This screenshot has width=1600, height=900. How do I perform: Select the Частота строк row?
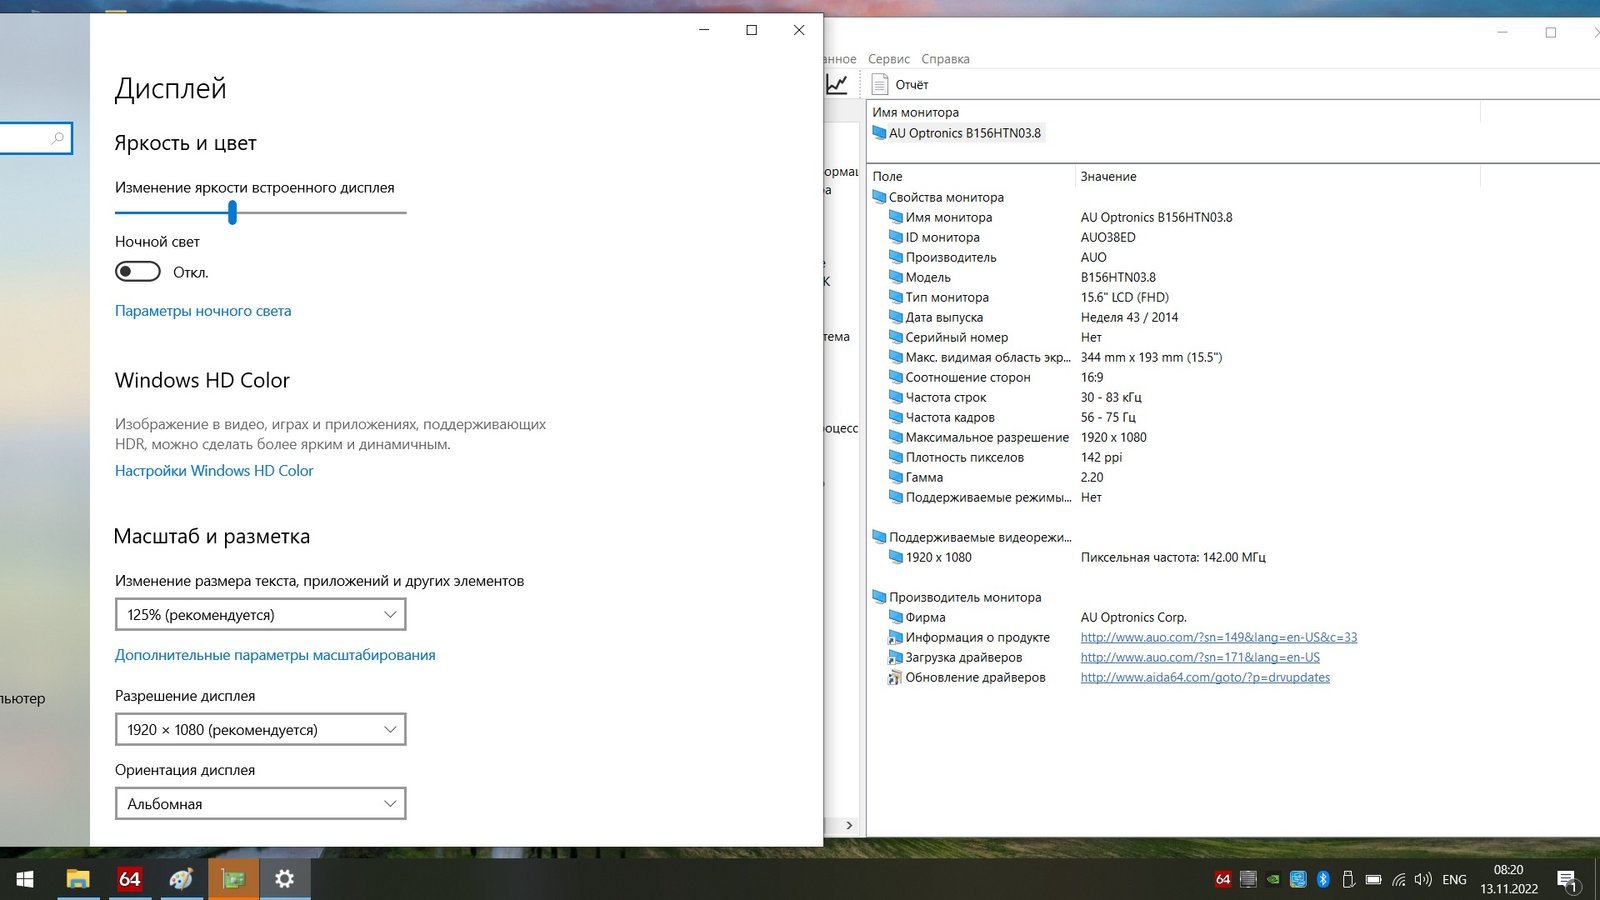(938, 397)
